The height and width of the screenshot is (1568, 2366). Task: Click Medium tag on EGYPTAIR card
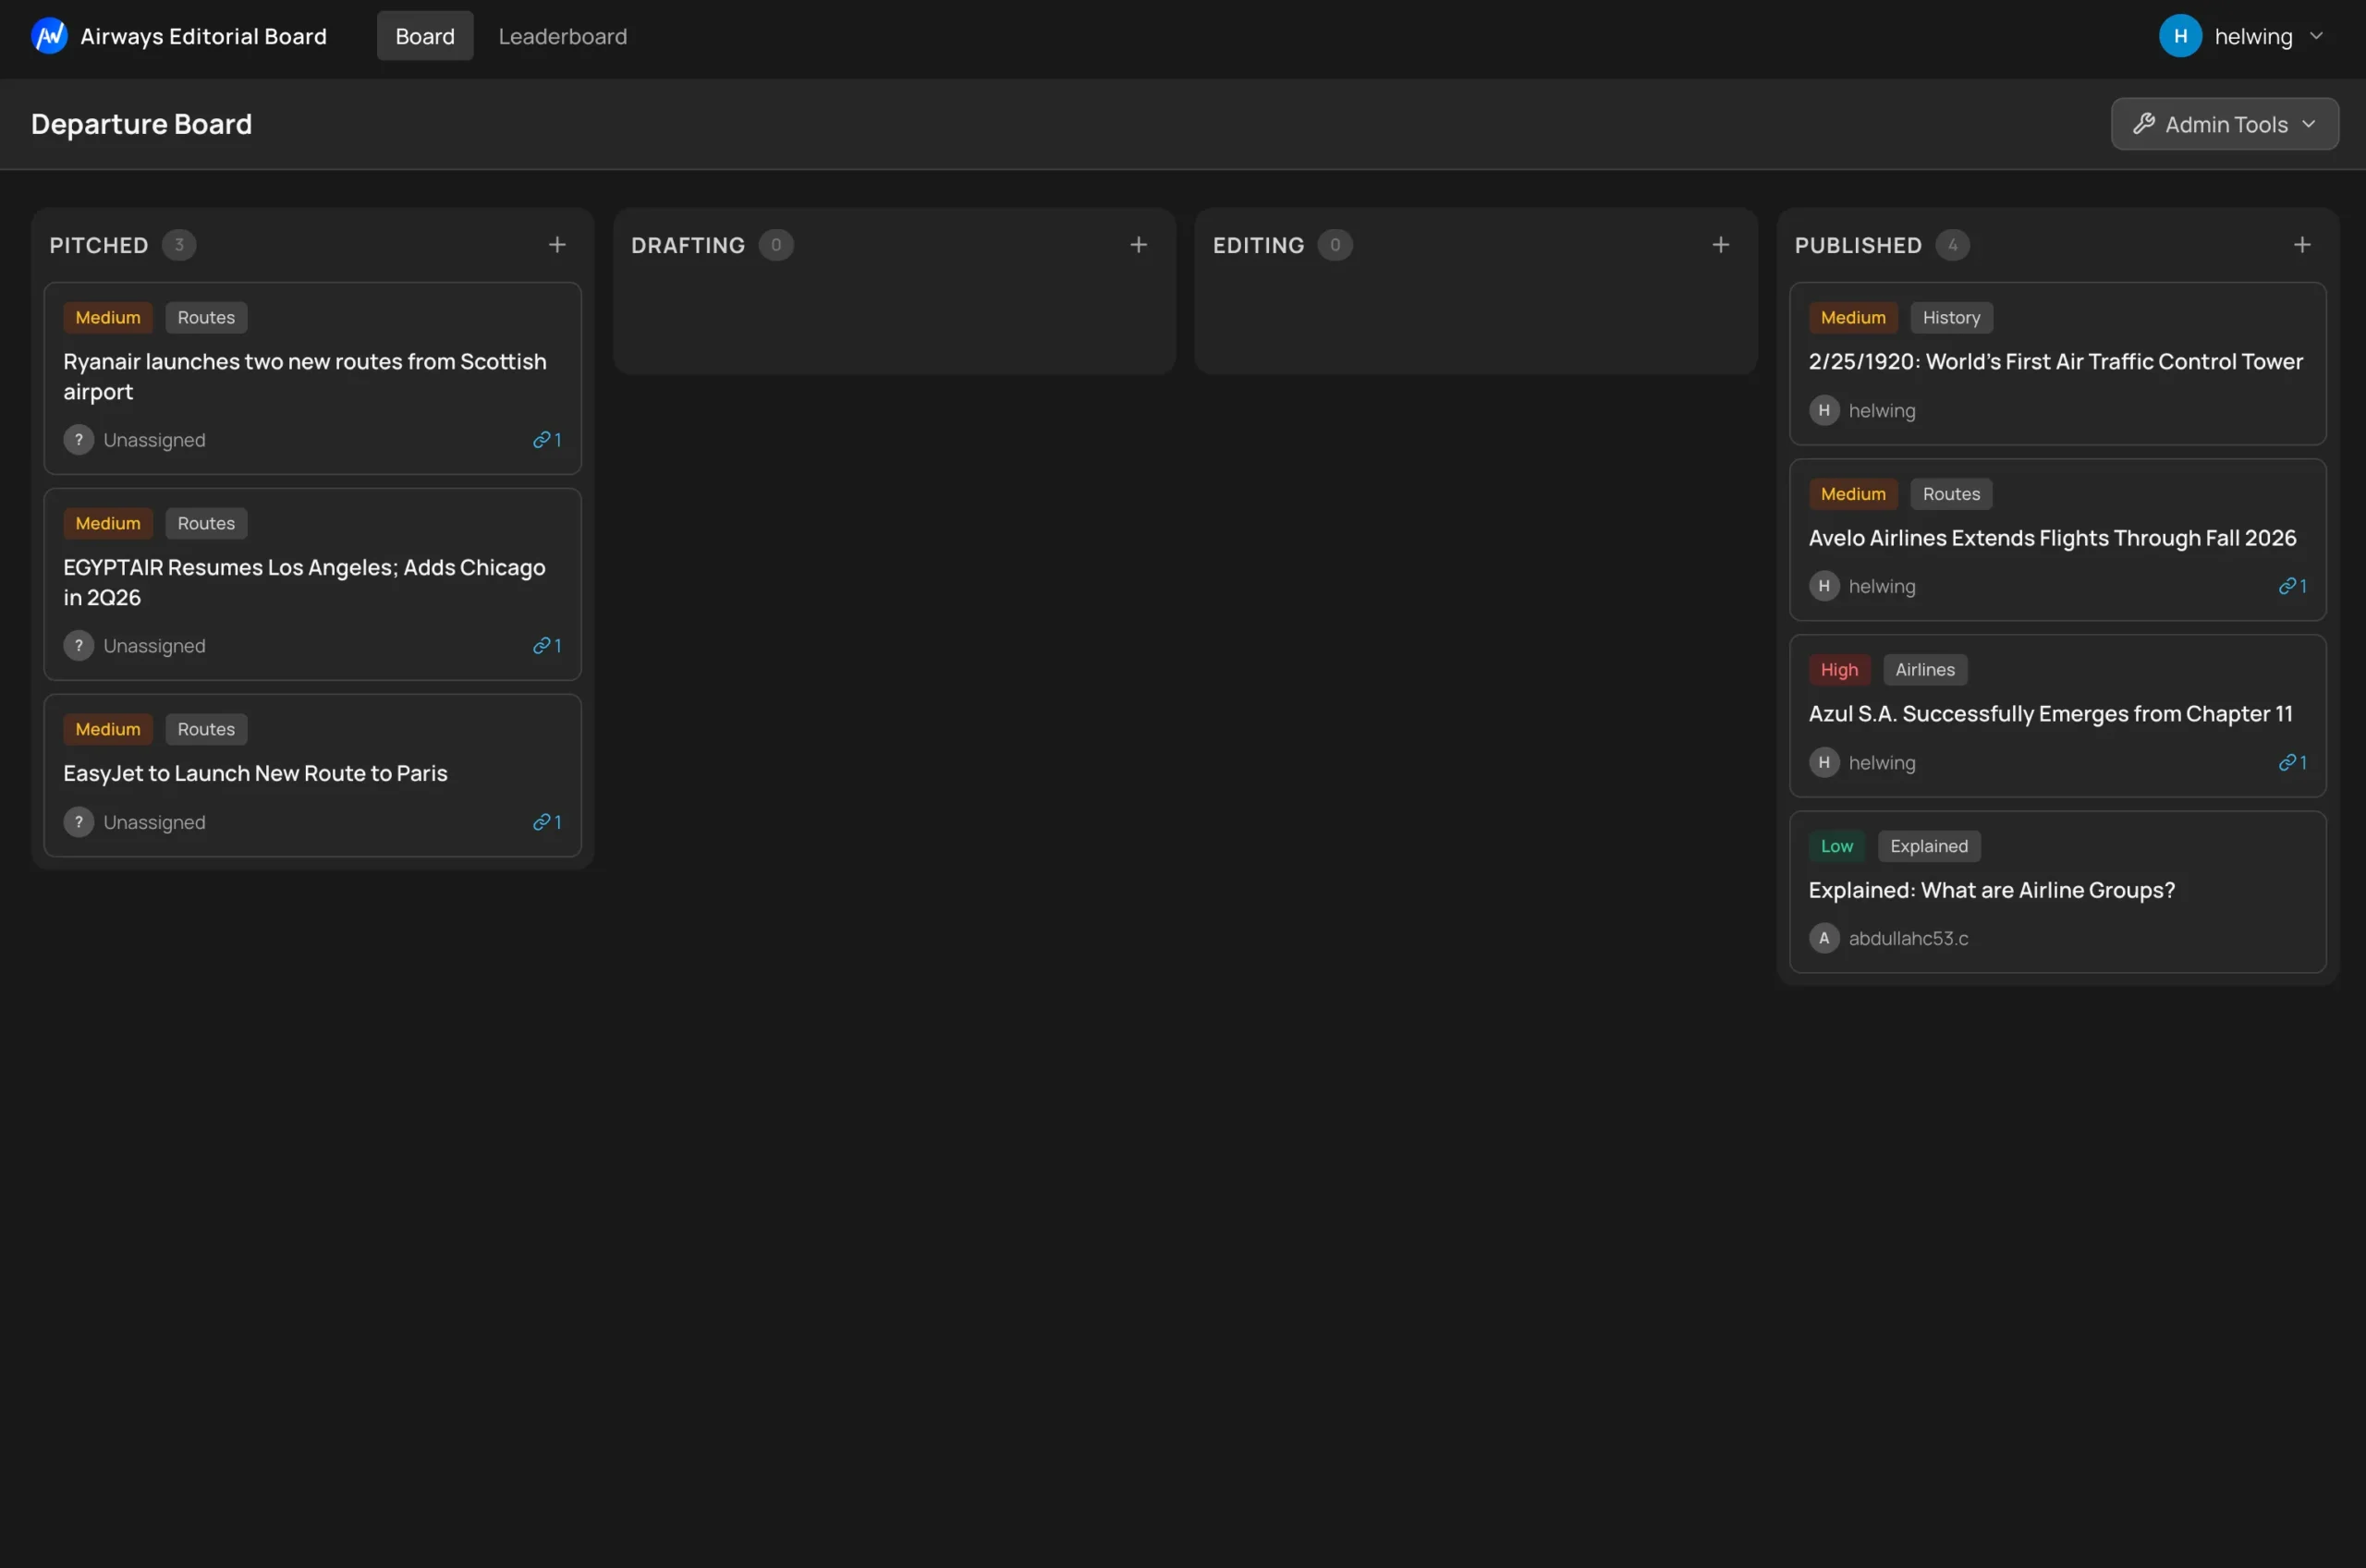click(x=108, y=524)
